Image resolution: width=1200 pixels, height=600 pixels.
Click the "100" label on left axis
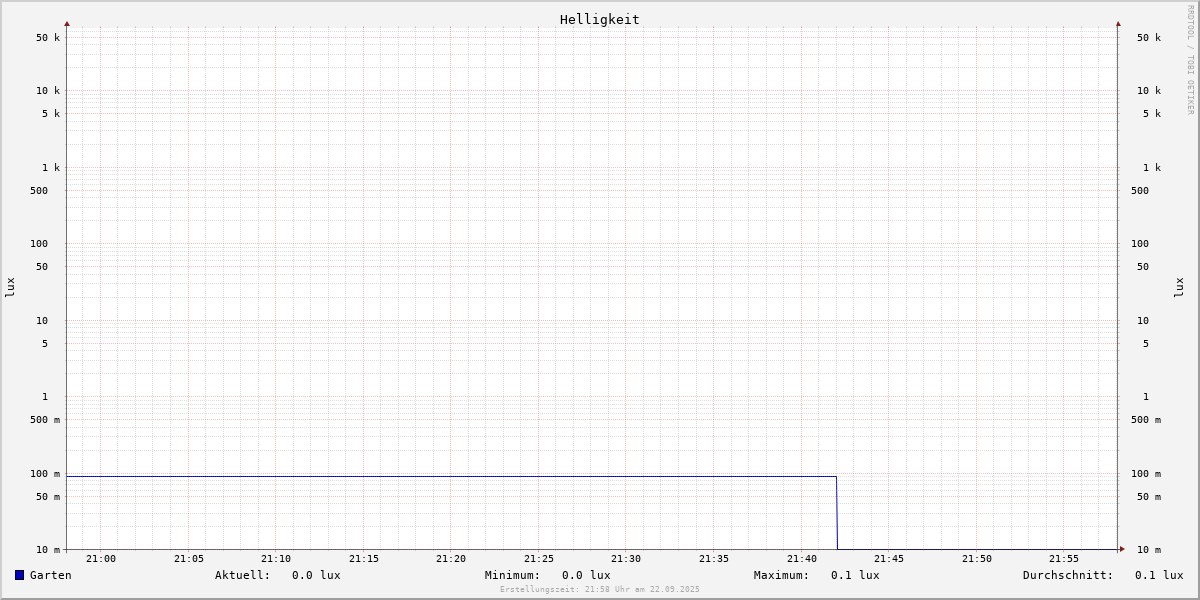coord(39,244)
